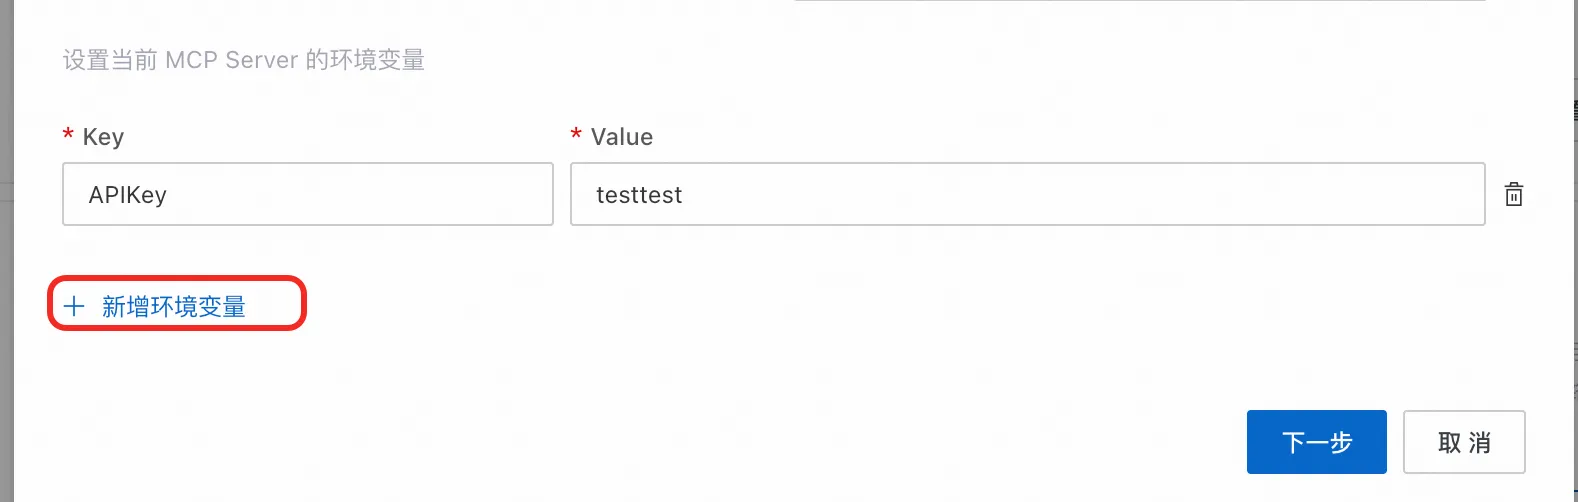Click the 设置当前 MCP Server 的环境变量 description text
Image resolution: width=1578 pixels, height=502 pixels.
(244, 60)
